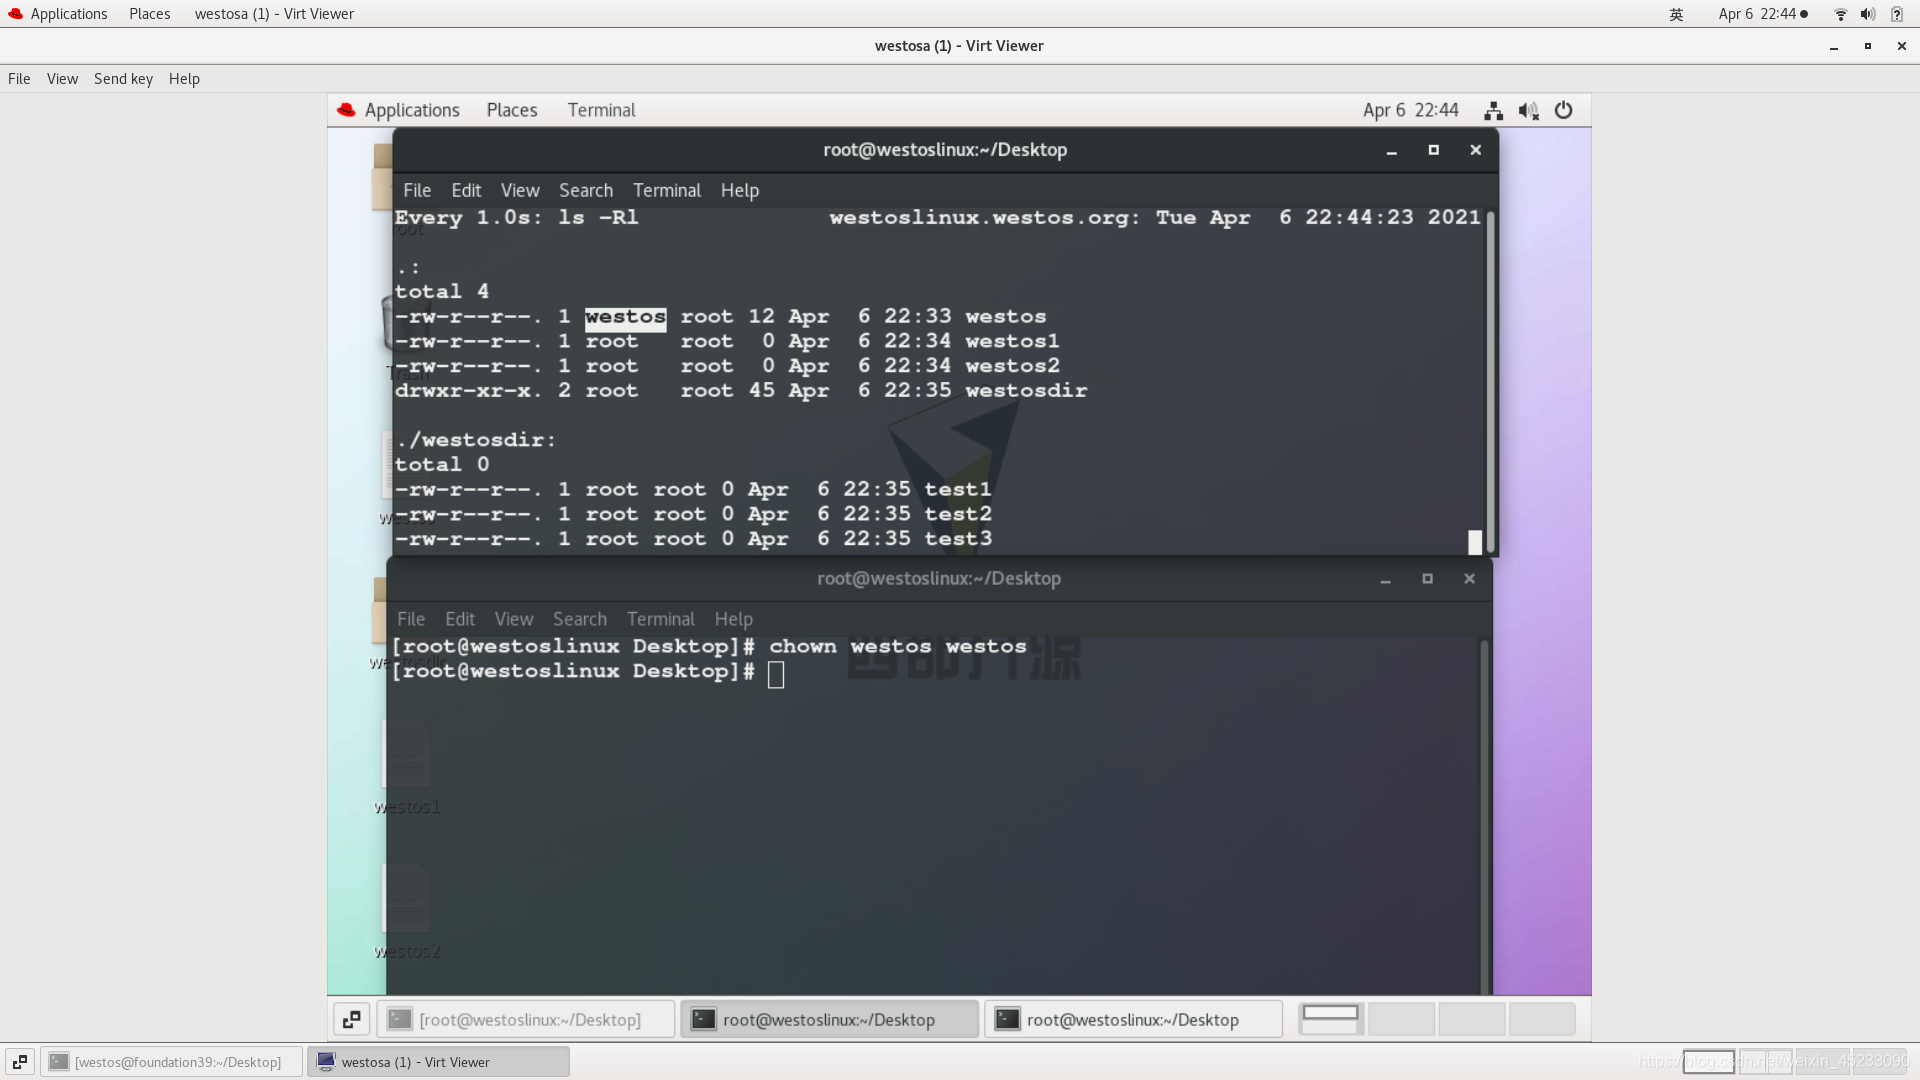Open Edit menu in upper terminal window
This screenshot has height=1080, width=1920.
(466, 190)
